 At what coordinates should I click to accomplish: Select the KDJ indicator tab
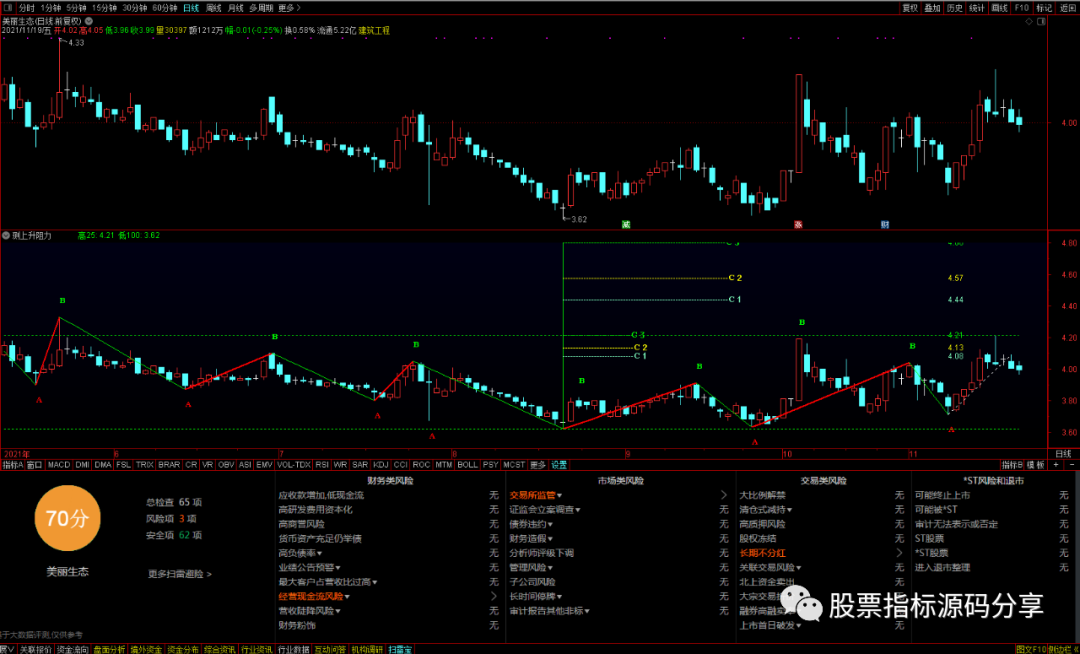[380, 465]
